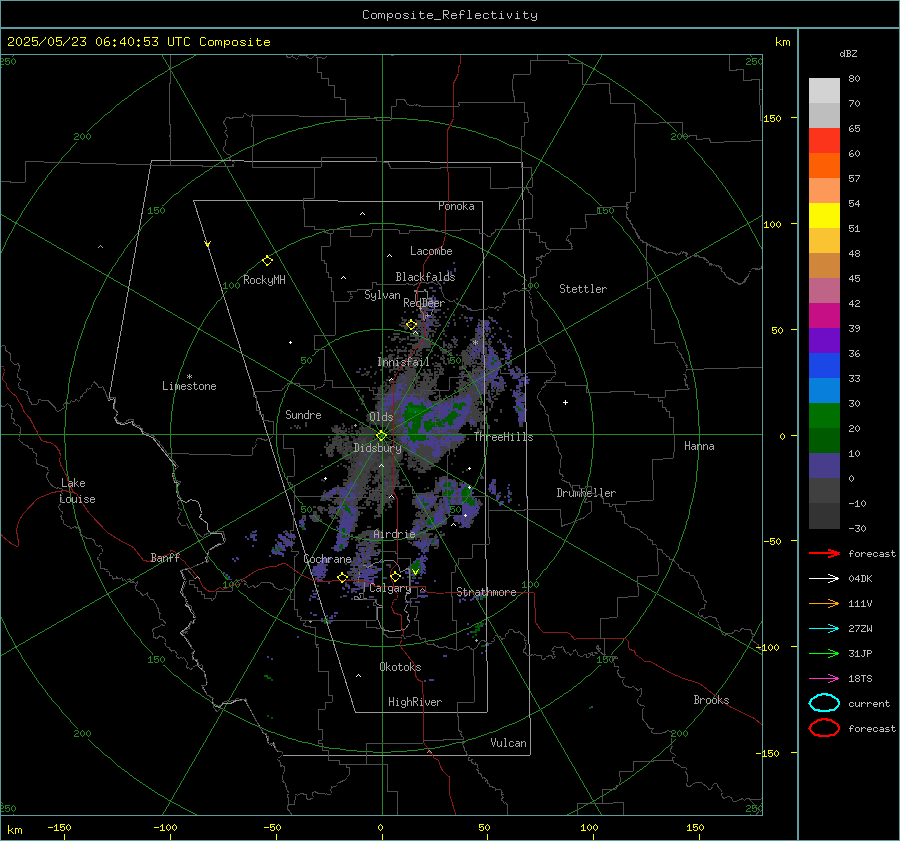This screenshot has width=900, height=841.
Task: Click the Sylvan label
Action: click(382, 295)
